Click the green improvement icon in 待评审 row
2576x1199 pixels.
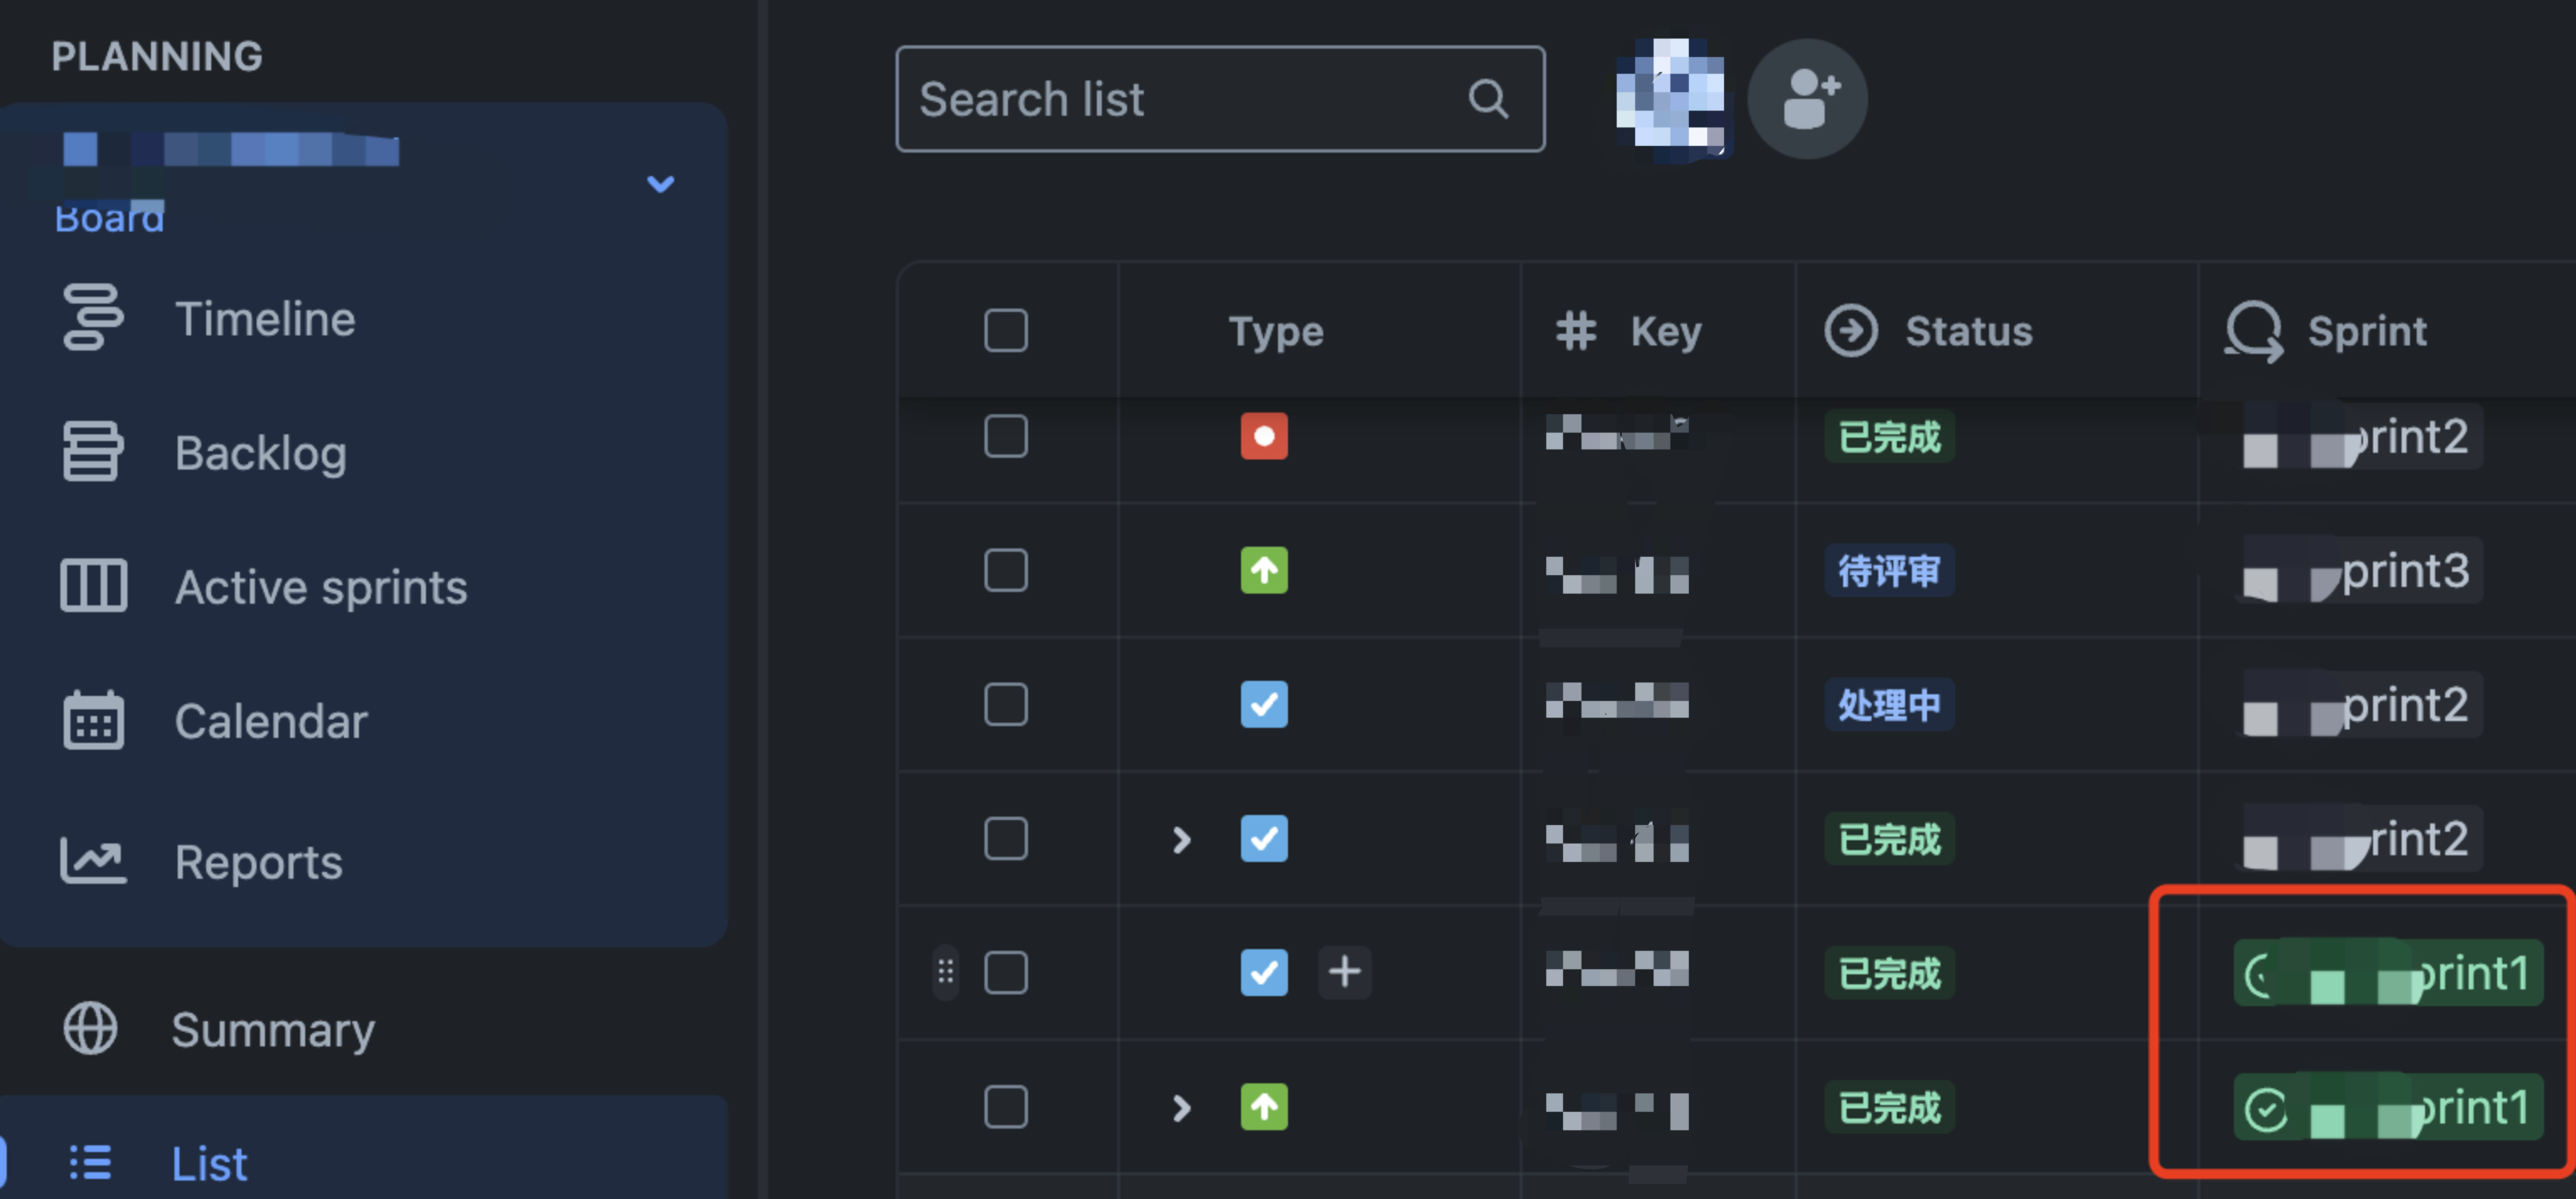coord(1264,570)
